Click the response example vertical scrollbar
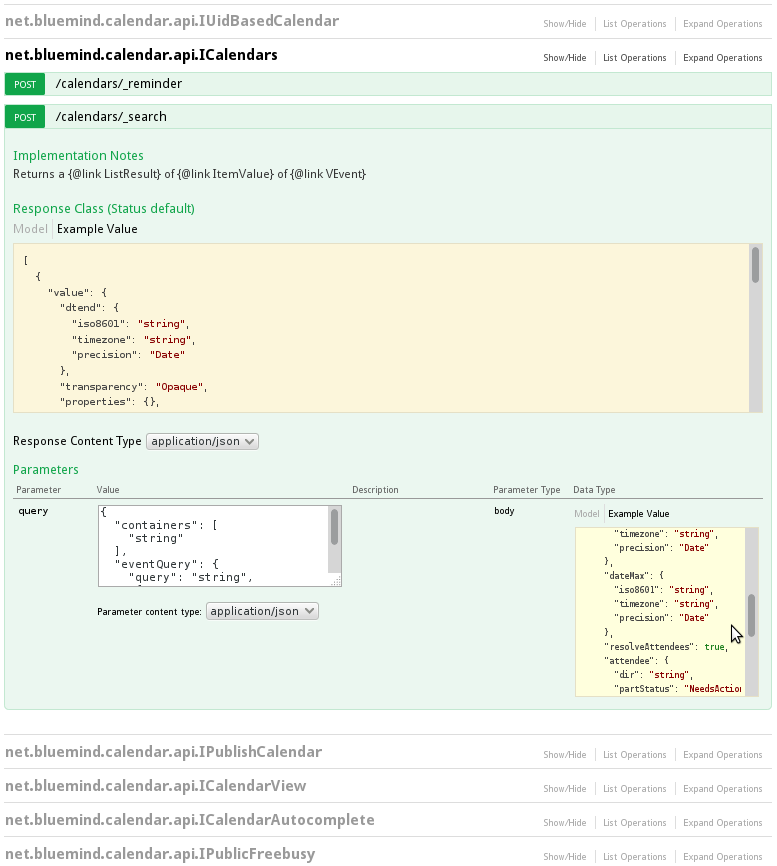The height and width of the screenshot is (866, 777). (755, 265)
